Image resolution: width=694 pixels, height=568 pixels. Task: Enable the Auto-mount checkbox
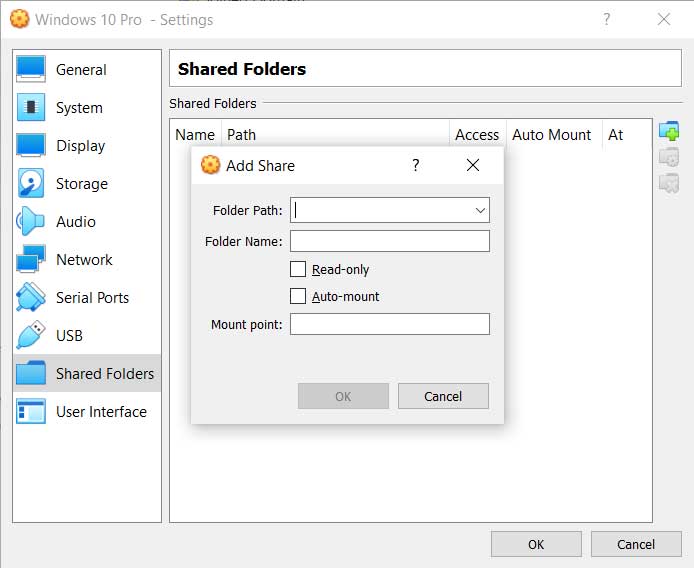tap(298, 296)
